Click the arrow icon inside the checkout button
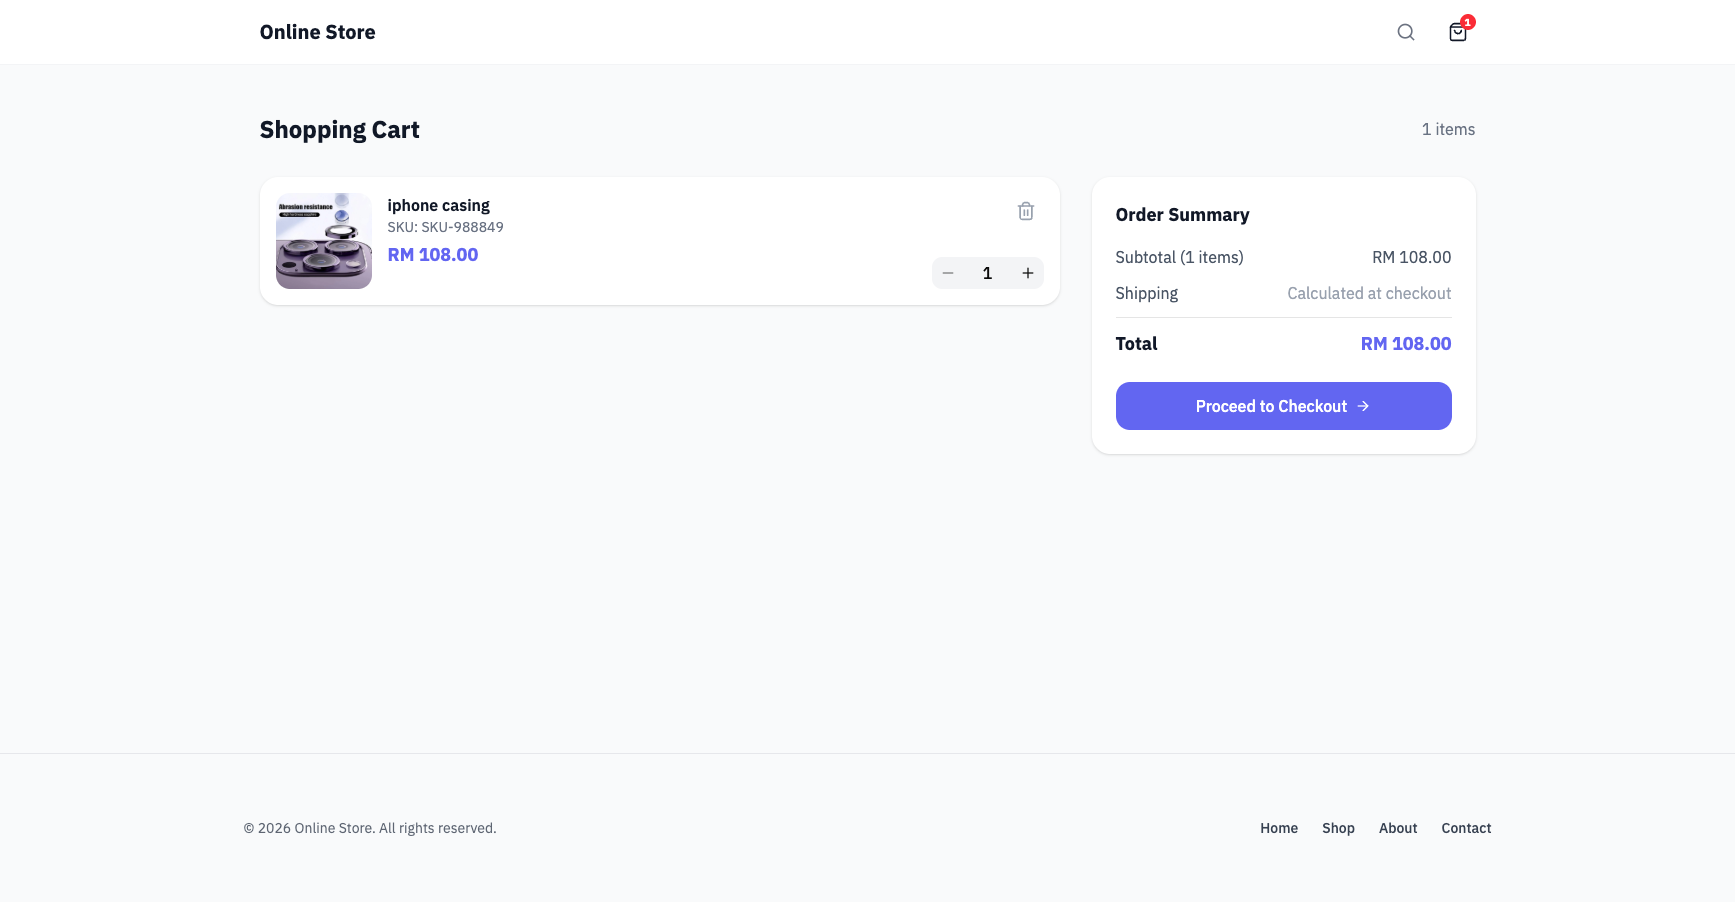The width and height of the screenshot is (1735, 902). pos(1364,406)
